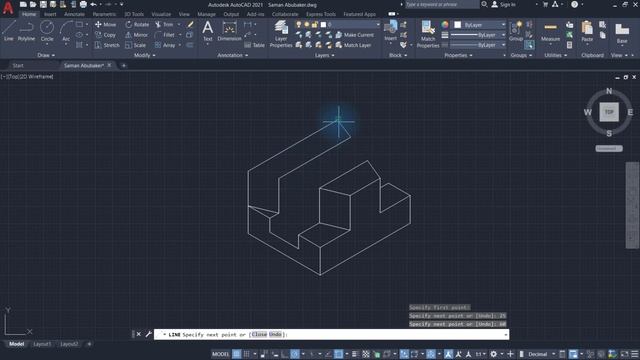Toggle snap mode in status bar
Screen dimensions: 640x360
[247, 354]
